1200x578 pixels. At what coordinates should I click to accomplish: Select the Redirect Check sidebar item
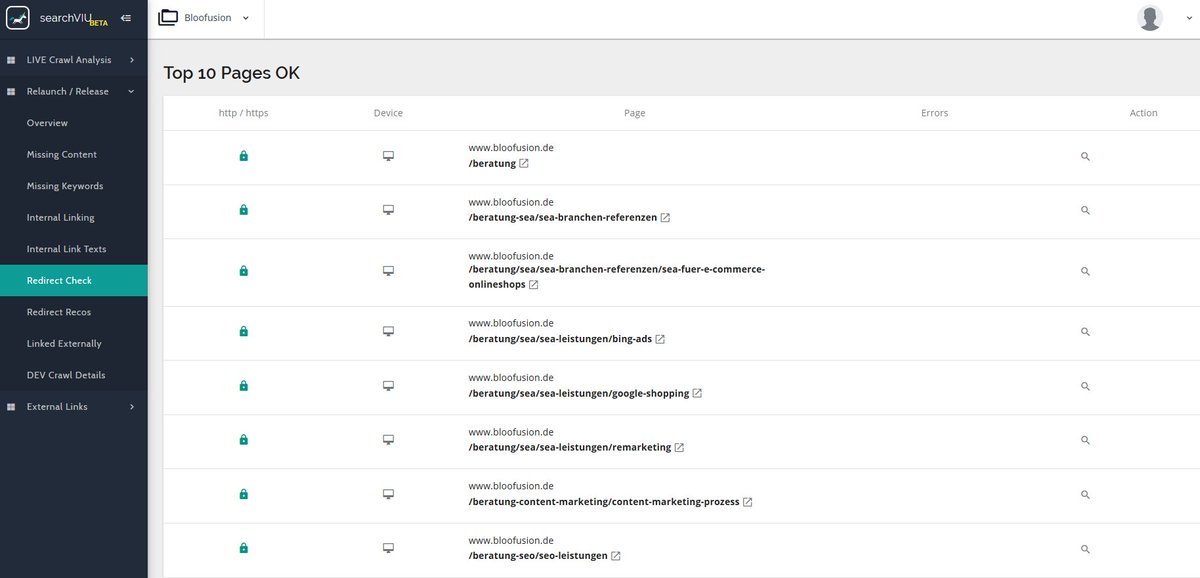pyautogui.click(x=74, y=280)
